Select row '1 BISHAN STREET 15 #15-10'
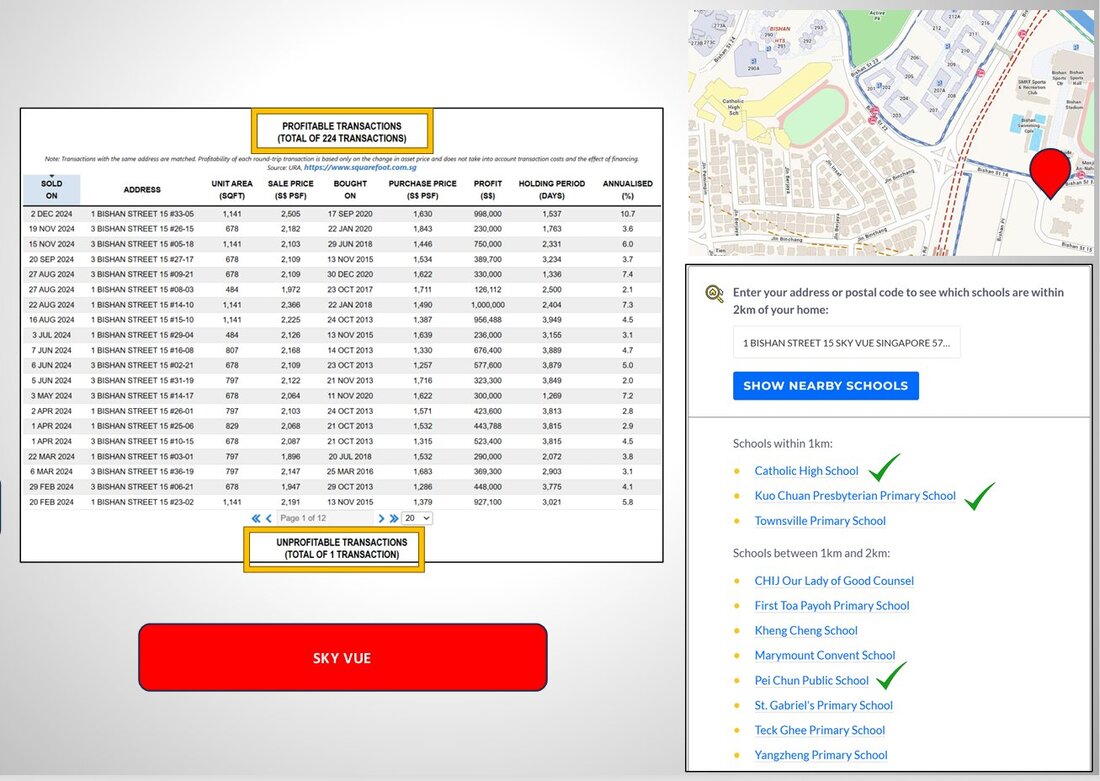Image resolution: width=1100 pixels, height=781 pixels. click(x=342, y=320)
